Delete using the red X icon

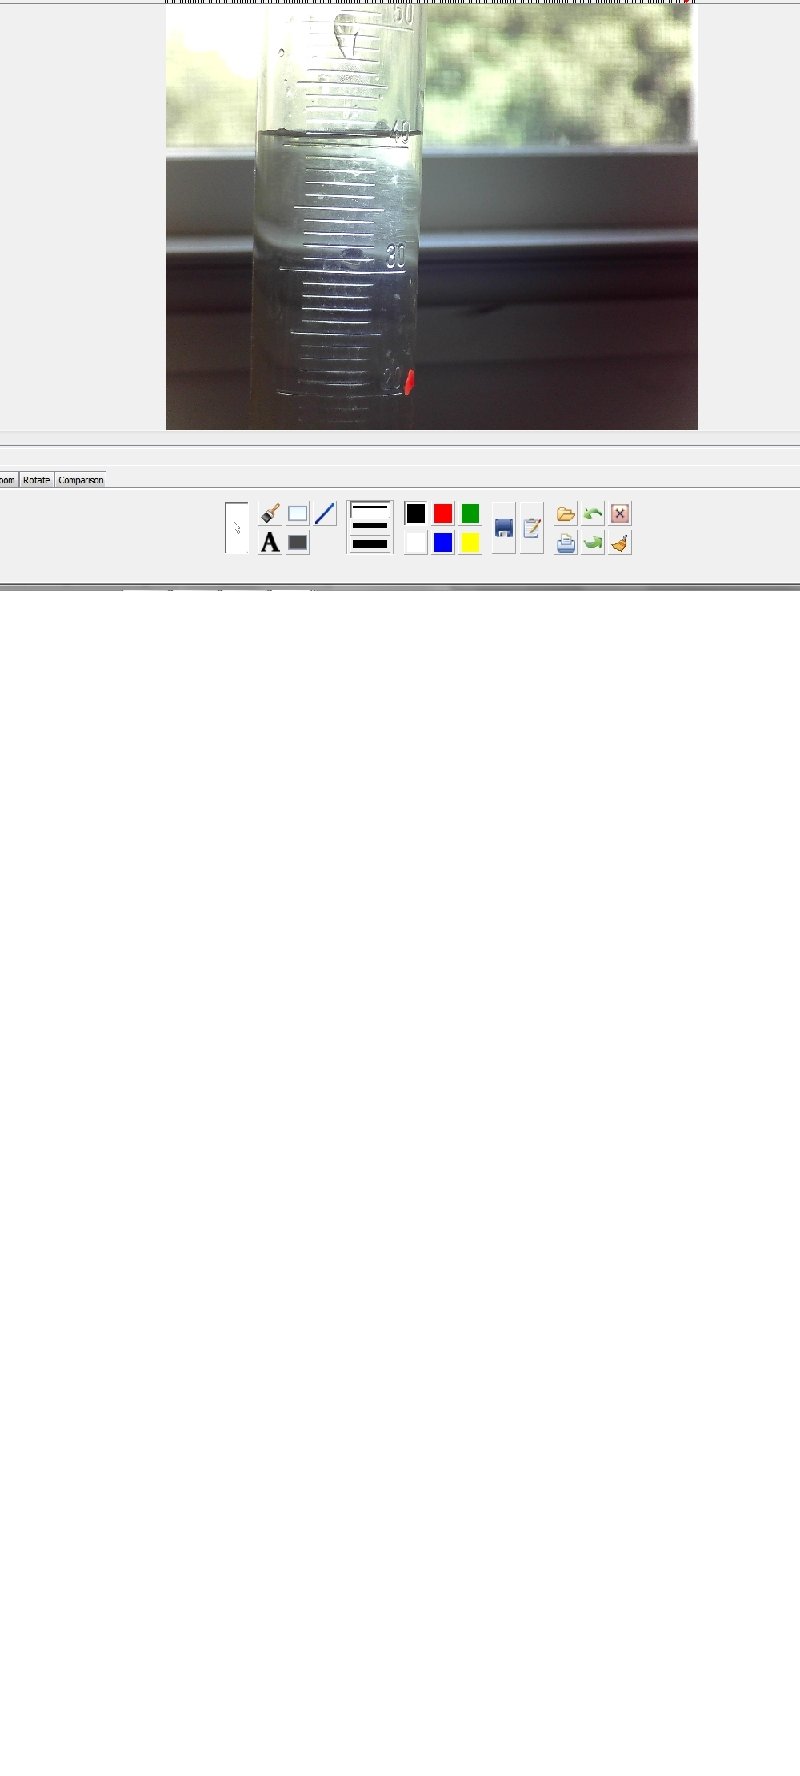click(x=620, y=514)
